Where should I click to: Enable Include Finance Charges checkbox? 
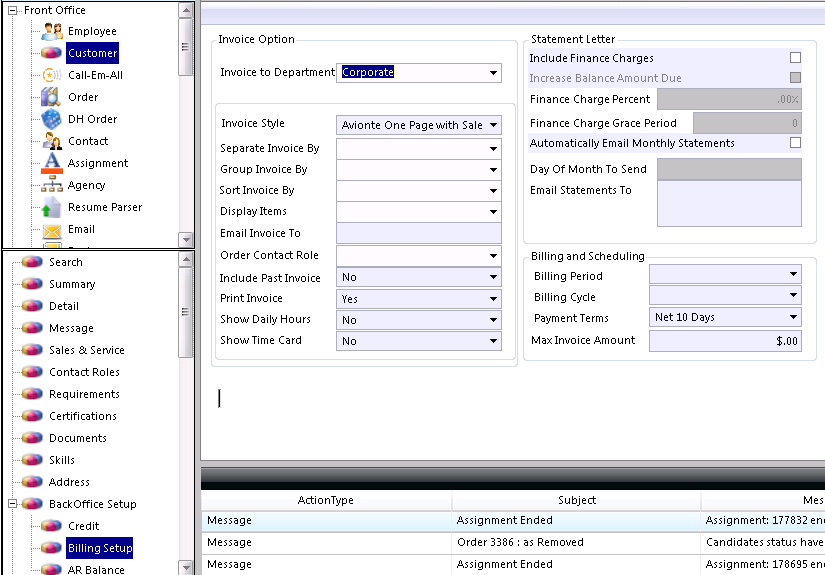coord(795,57)
